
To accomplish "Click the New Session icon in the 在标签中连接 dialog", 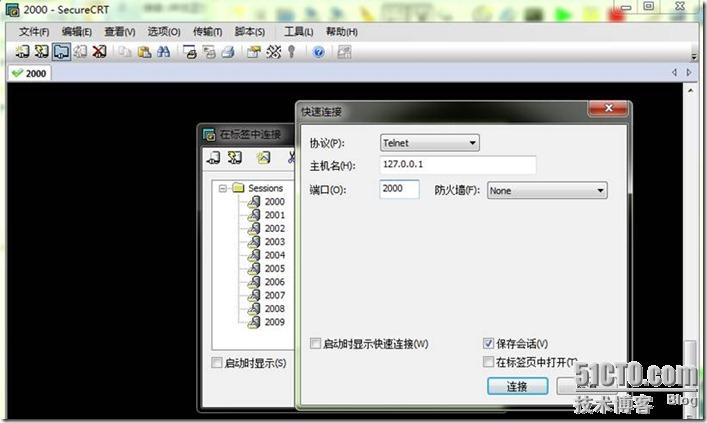I will click(263, 157).
